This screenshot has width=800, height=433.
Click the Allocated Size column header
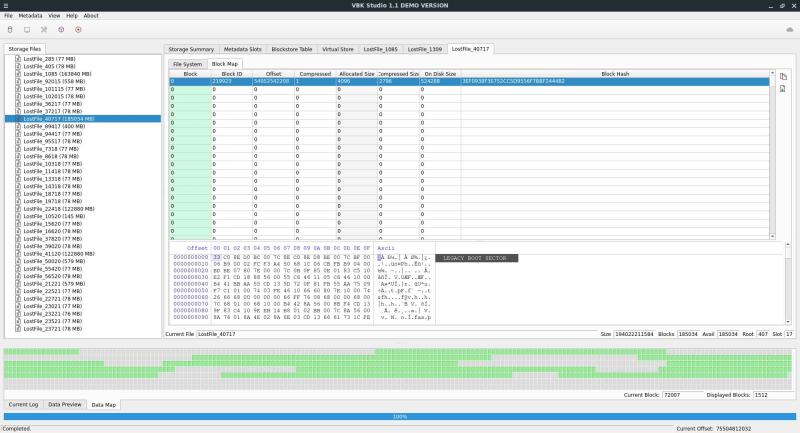click(357, 74)
